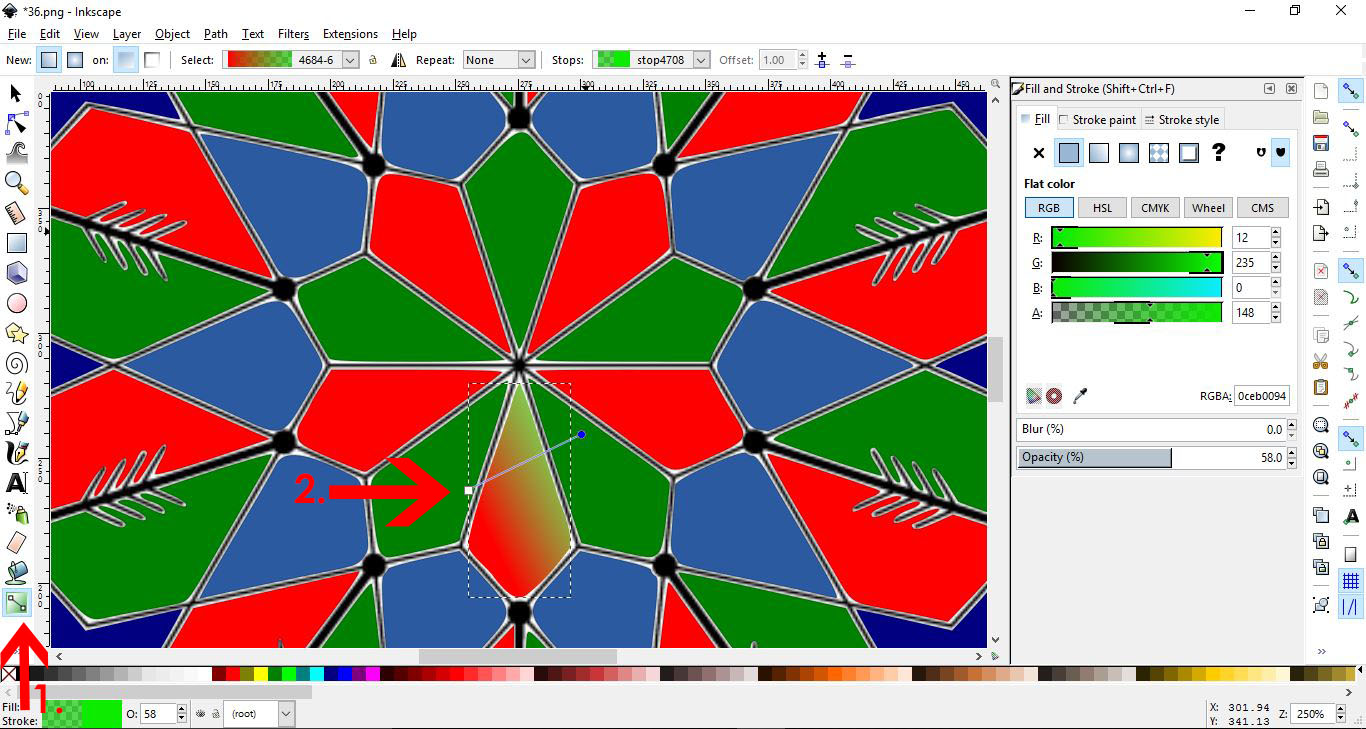Open the Layer menu
The width and height of the screenshot is (1366, 729).
click(x=127, y=34)
